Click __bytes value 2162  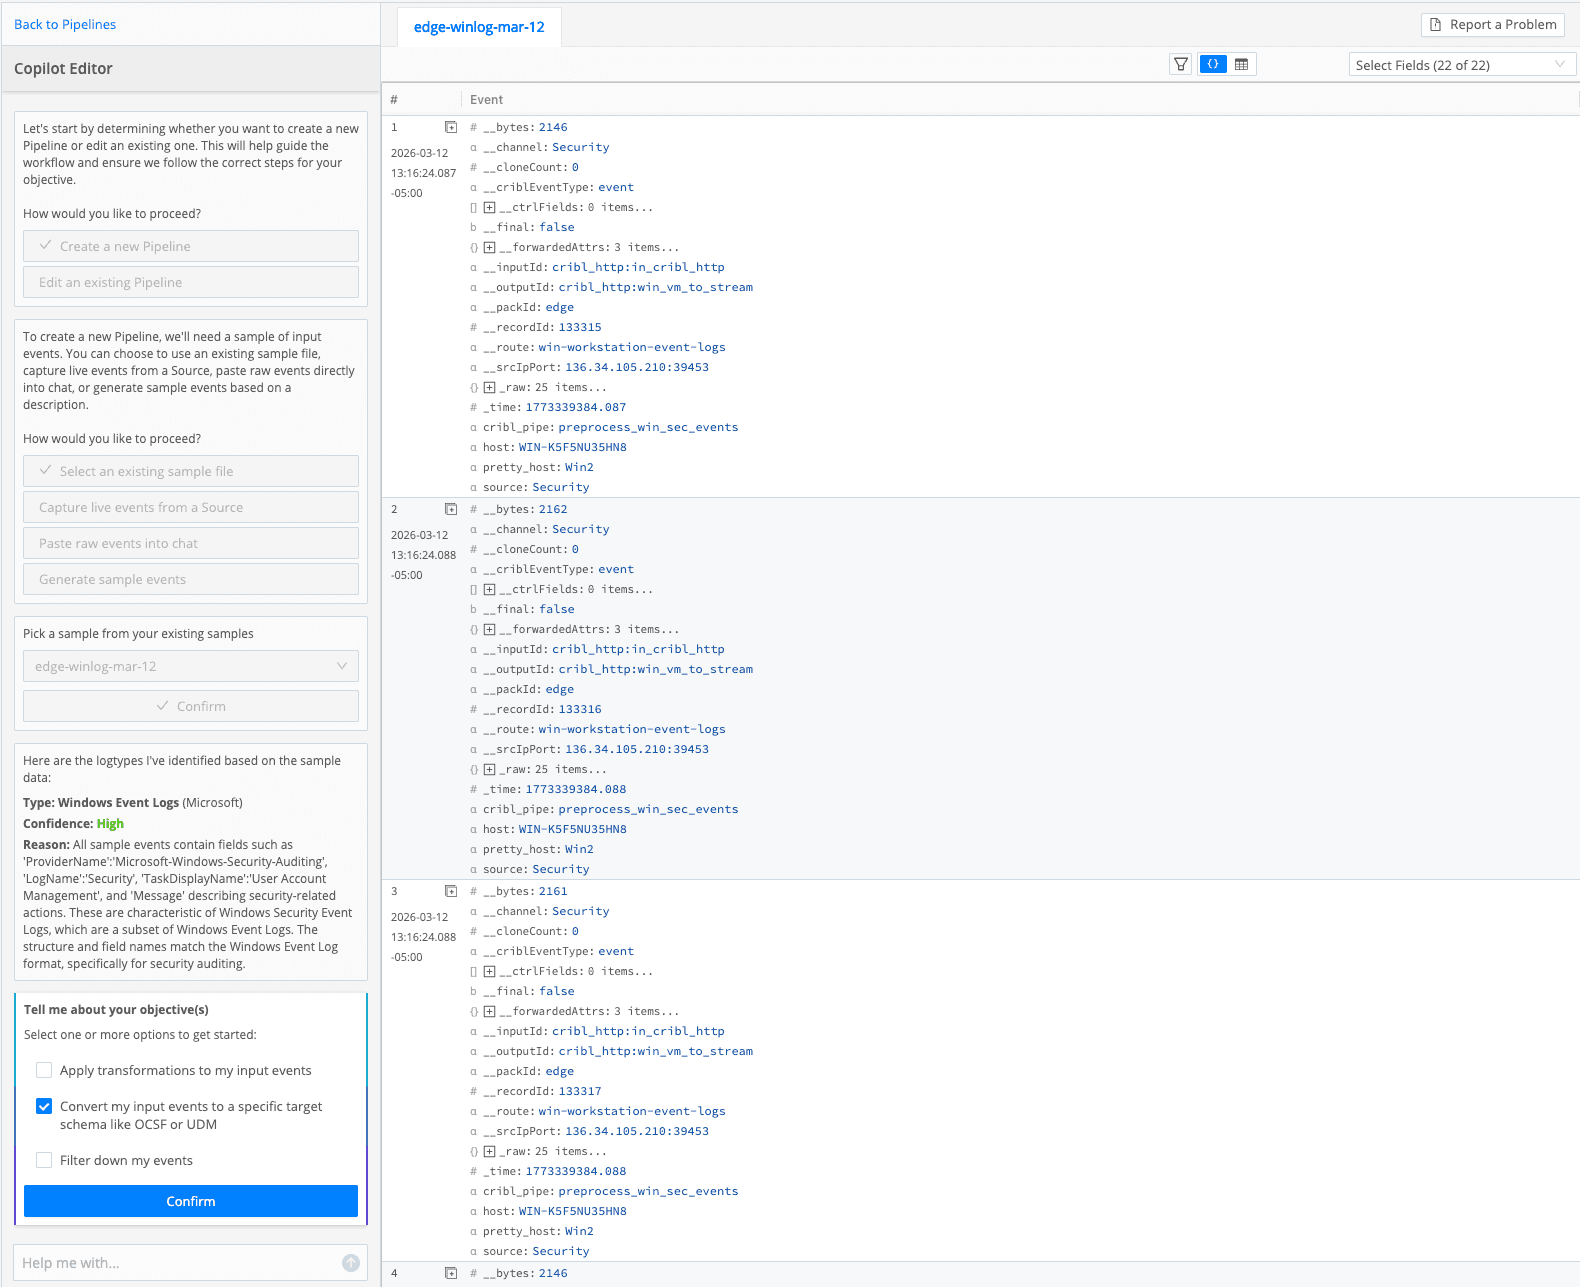pos(553,509)
